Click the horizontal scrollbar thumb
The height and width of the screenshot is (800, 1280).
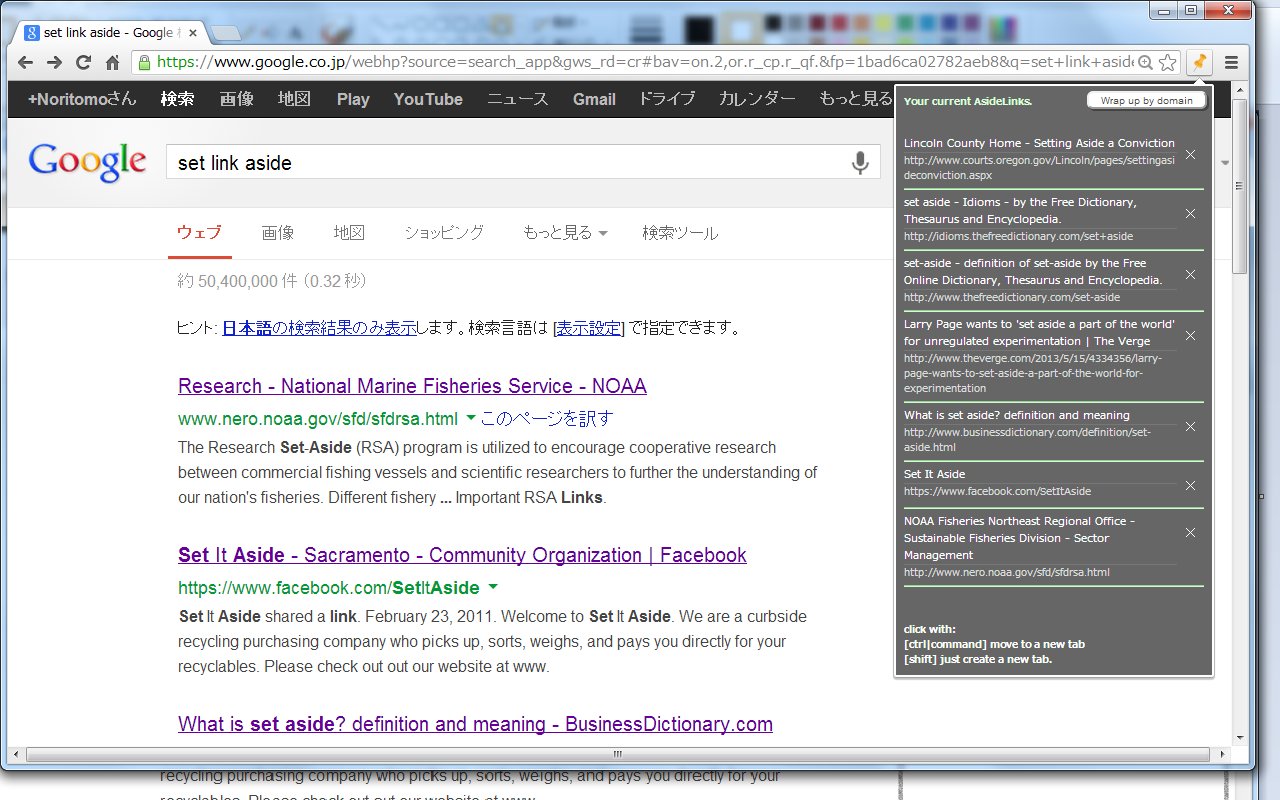(x=616, y=754)
